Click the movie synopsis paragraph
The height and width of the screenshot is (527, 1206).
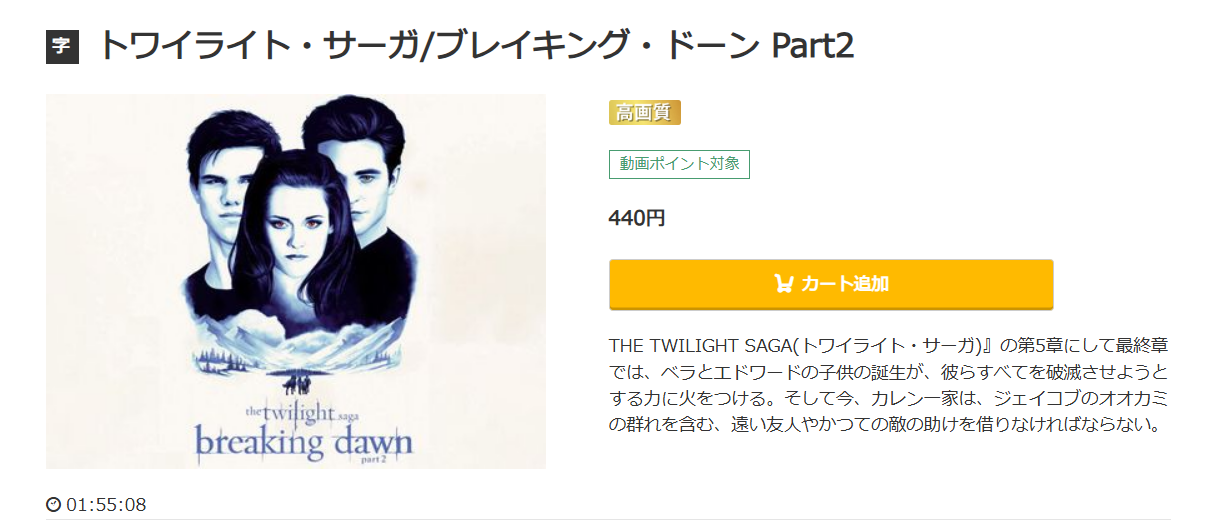point(889,385)
